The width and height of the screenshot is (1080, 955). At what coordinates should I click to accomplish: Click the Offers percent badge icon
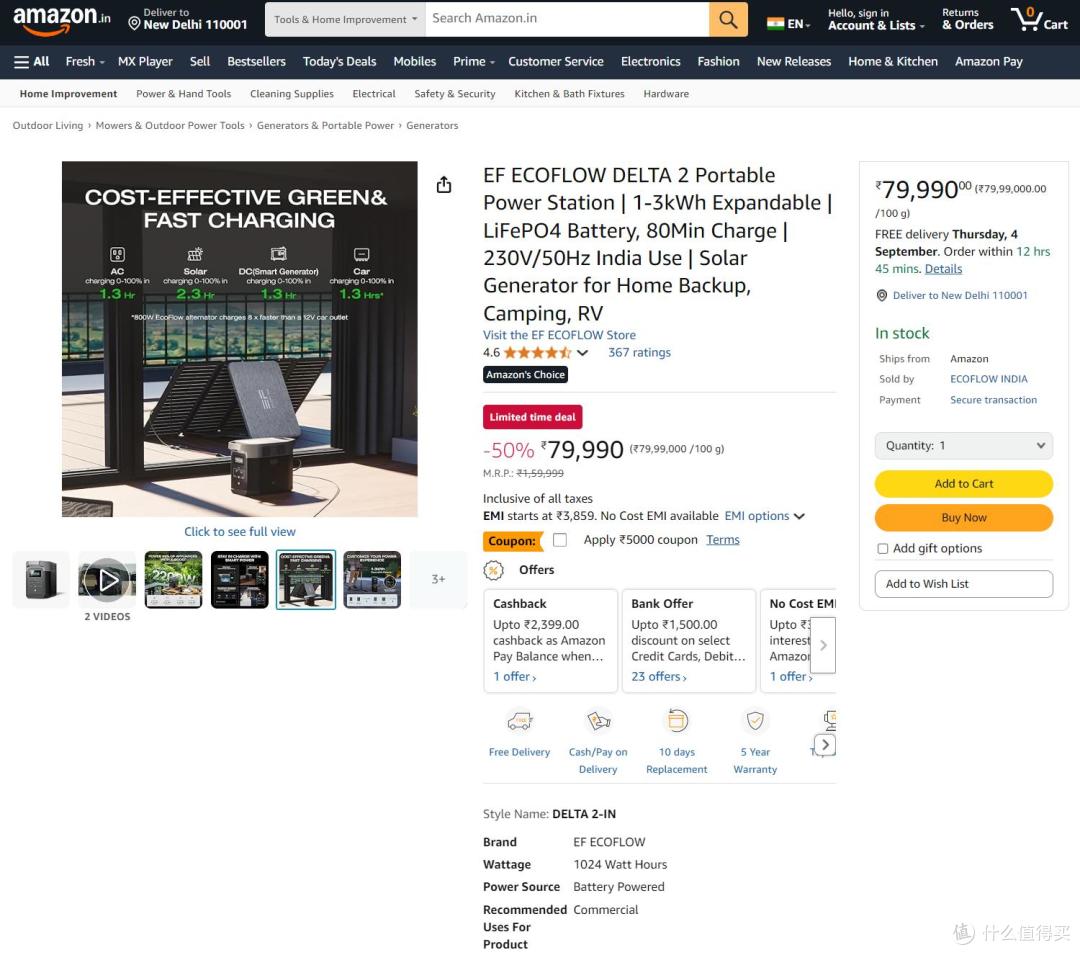coord(493,570)
